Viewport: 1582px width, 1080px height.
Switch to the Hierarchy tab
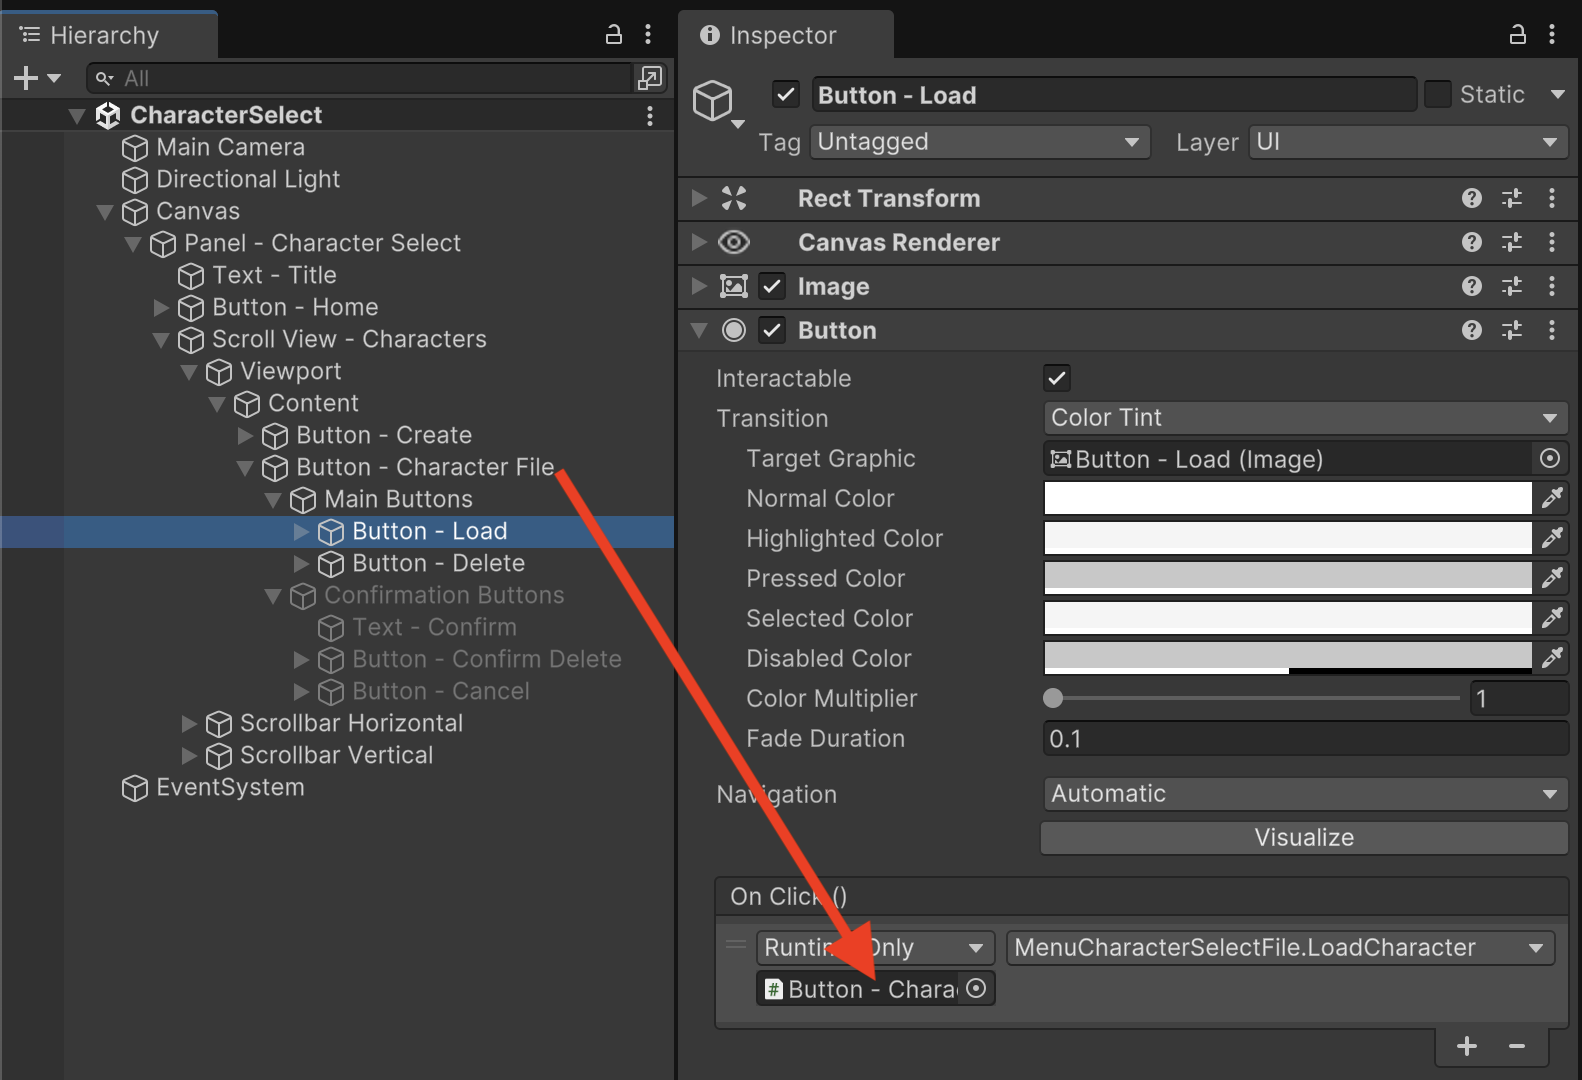coord(105,35)
